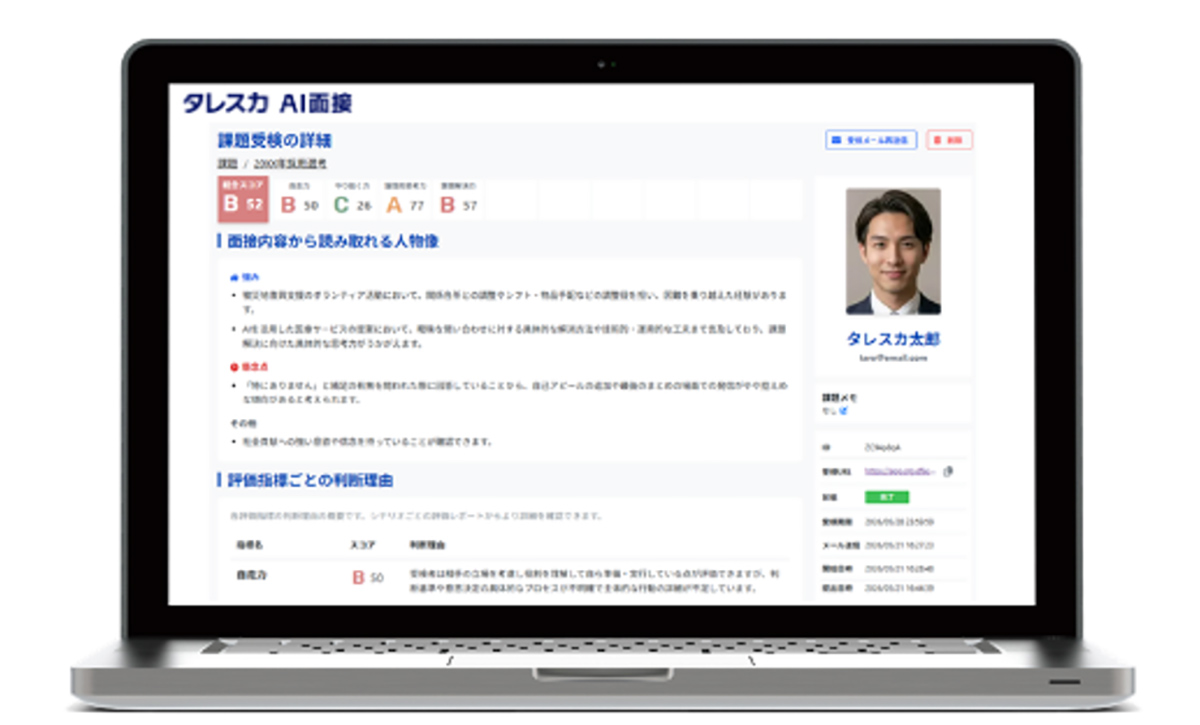
Task: Click the 課題受検の詳細 page title
Action: tap(275, 141)
